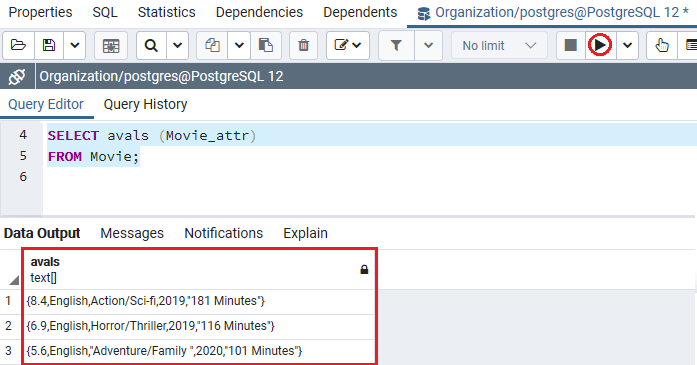This screenshot has height=365, width=697.
Task: Delete rows trash icon
Action: [x=304, y=45]
